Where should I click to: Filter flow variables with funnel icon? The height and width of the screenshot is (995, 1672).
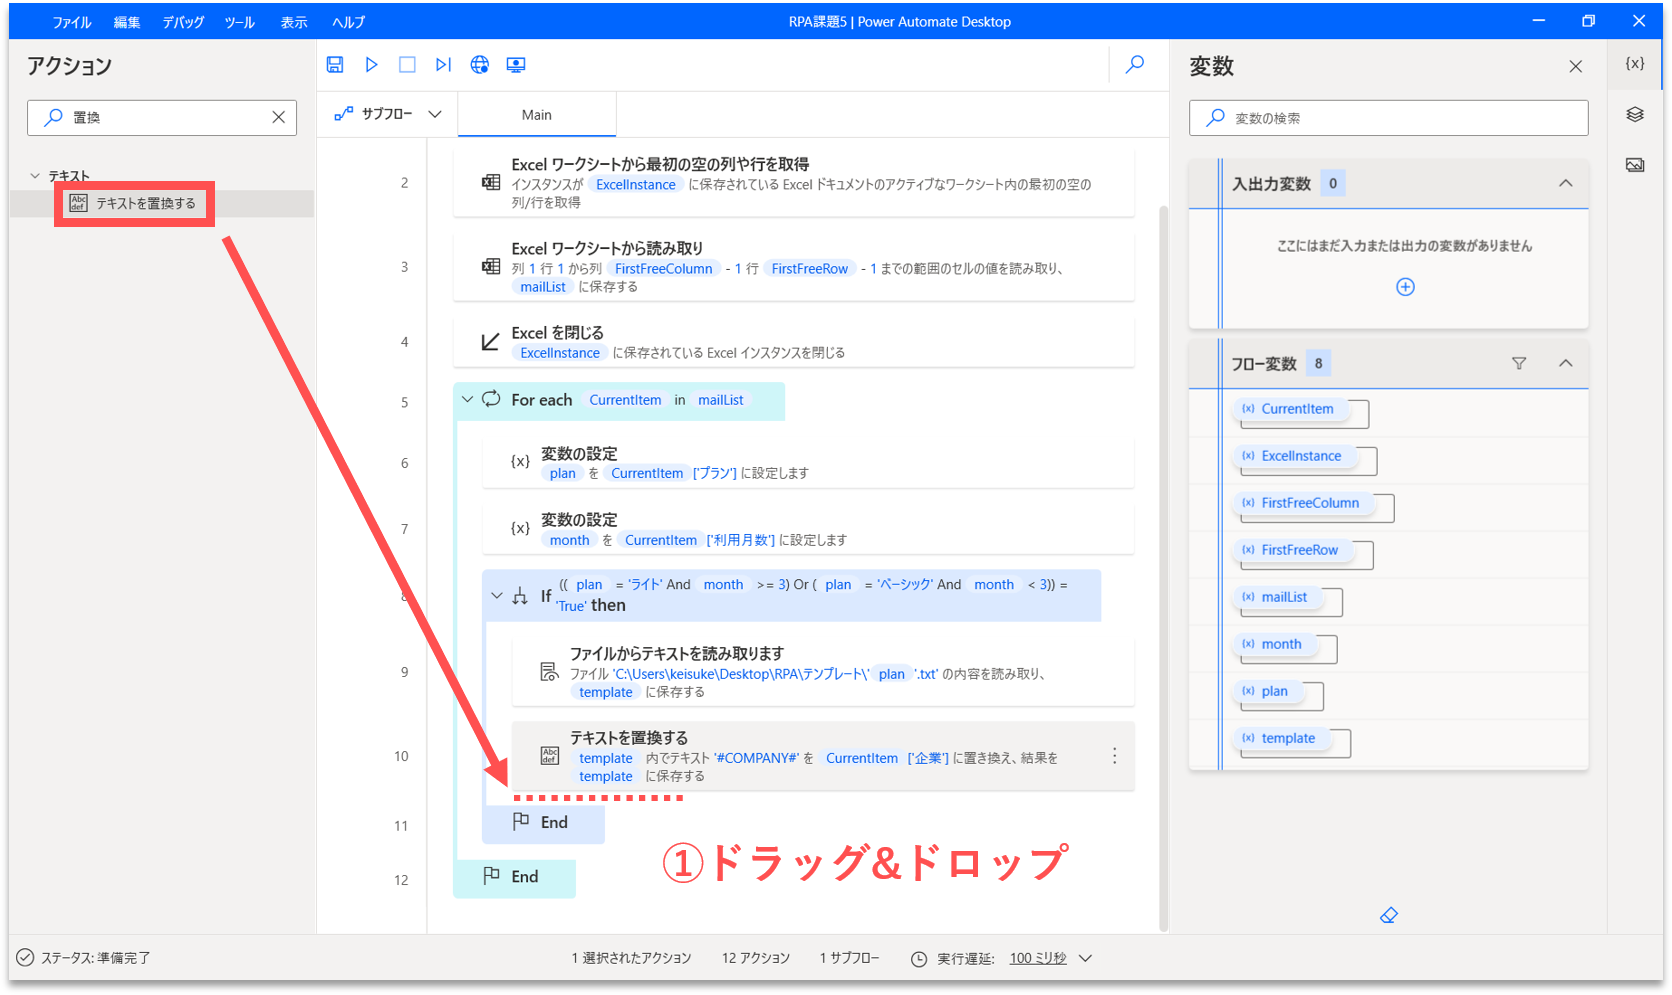(x=1519, y=363)
